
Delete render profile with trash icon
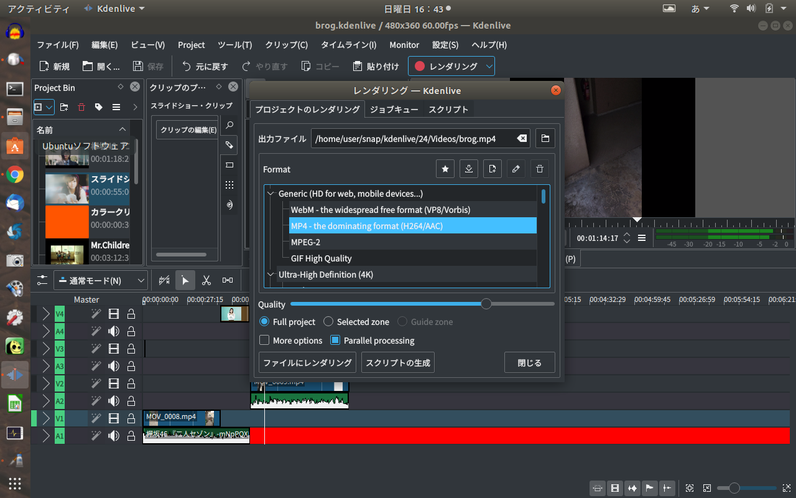540,169
